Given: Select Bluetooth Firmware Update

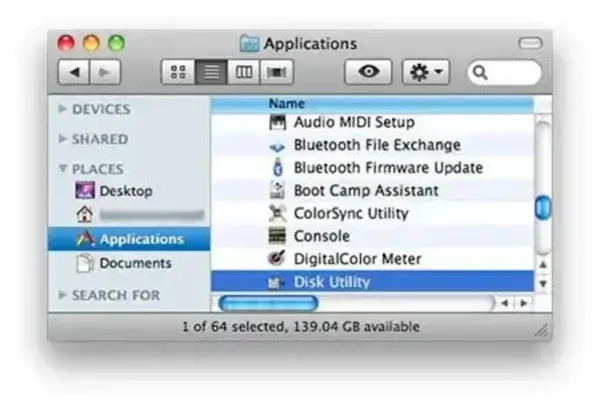Looking at the screenshot, I should coord(372,168).
